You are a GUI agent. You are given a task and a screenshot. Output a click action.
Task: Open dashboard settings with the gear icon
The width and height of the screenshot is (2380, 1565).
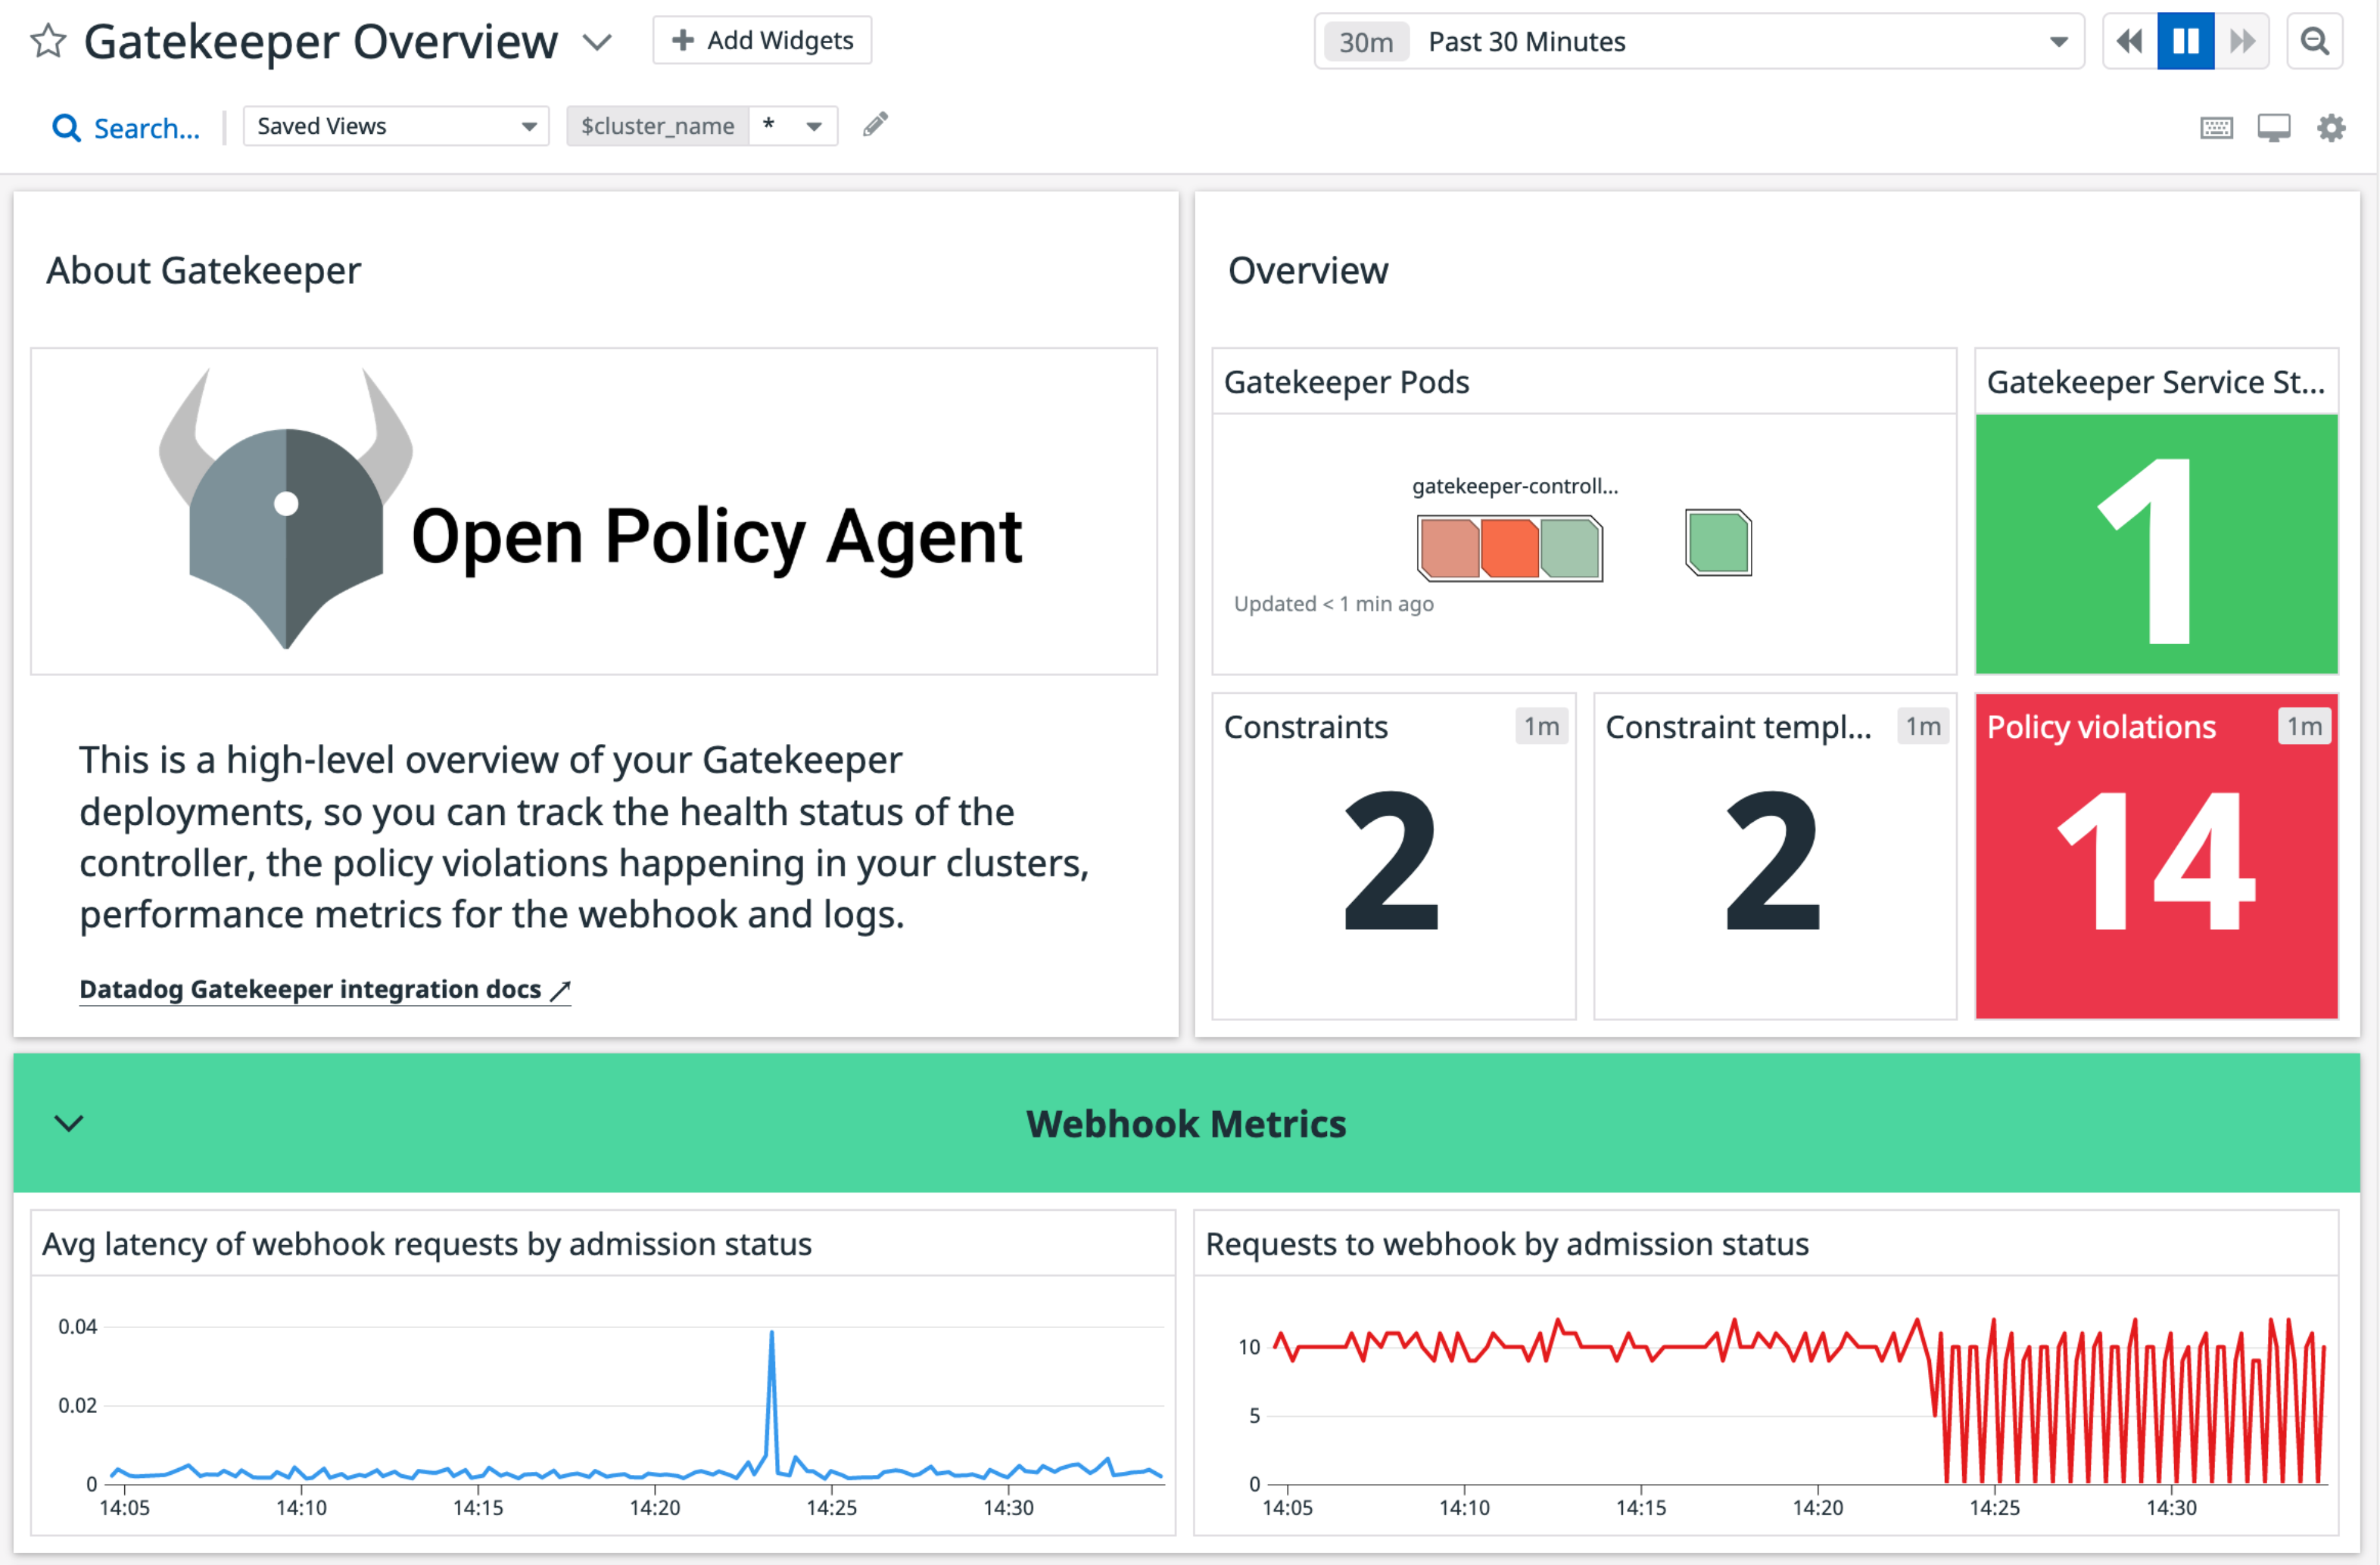[x=2331, y=127]
